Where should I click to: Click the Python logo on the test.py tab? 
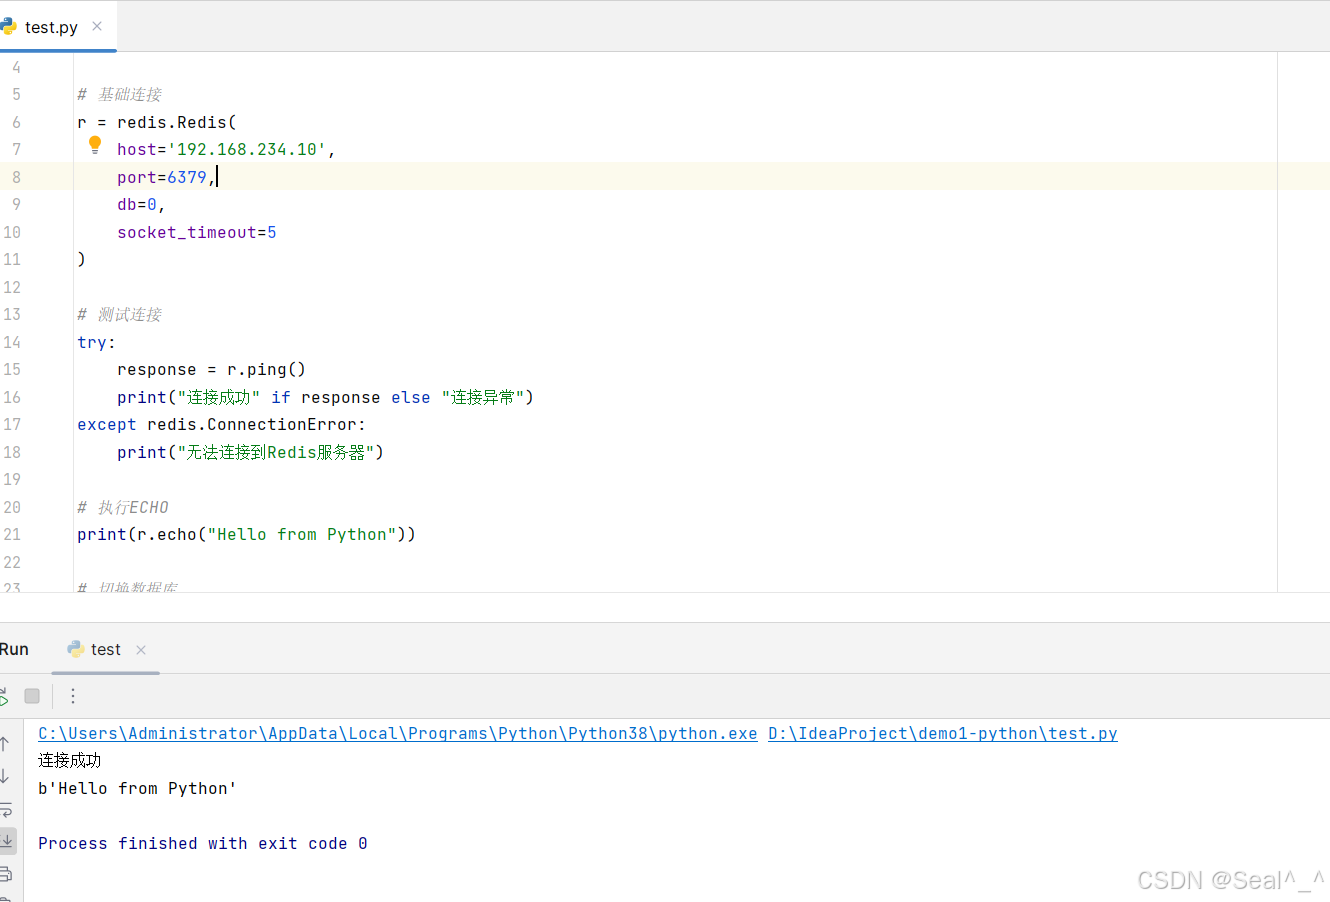[9, 27]
